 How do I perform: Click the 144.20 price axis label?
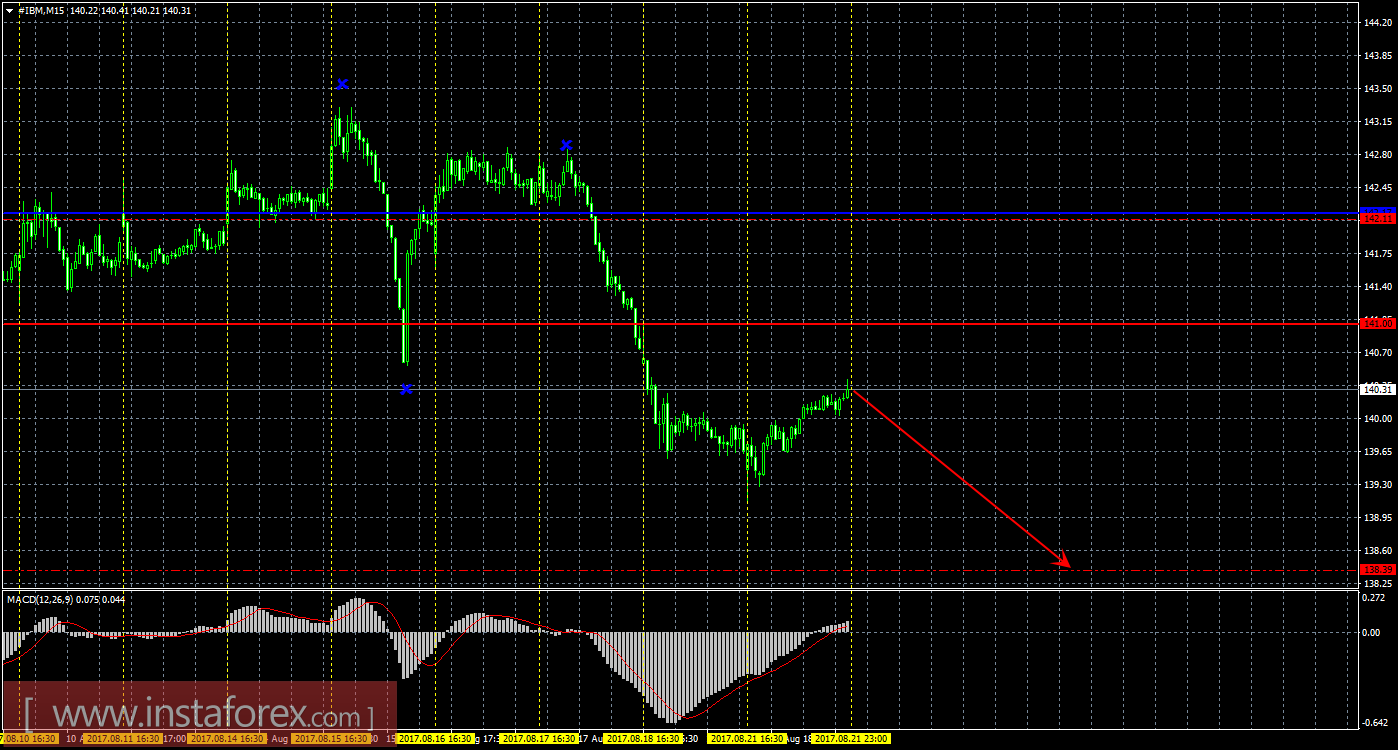1378,23
